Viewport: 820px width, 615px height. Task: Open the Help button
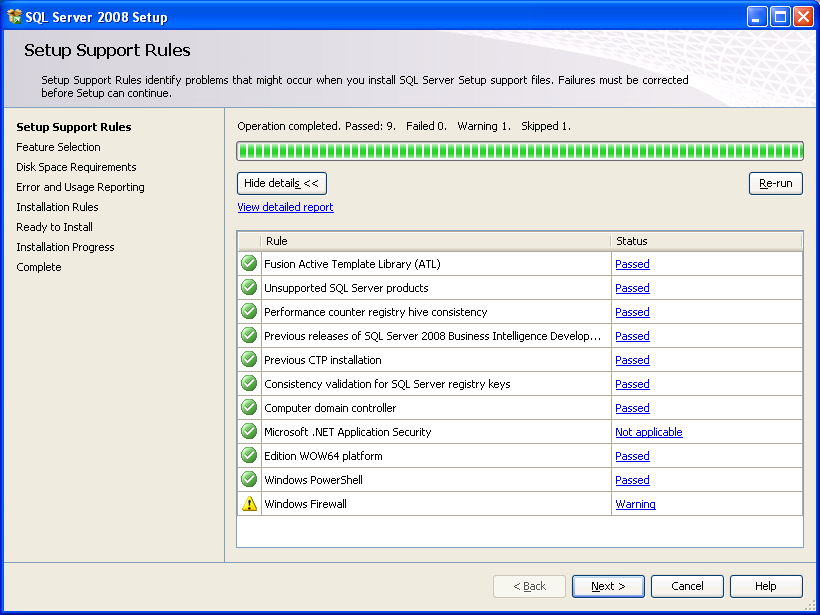(766, 586)
